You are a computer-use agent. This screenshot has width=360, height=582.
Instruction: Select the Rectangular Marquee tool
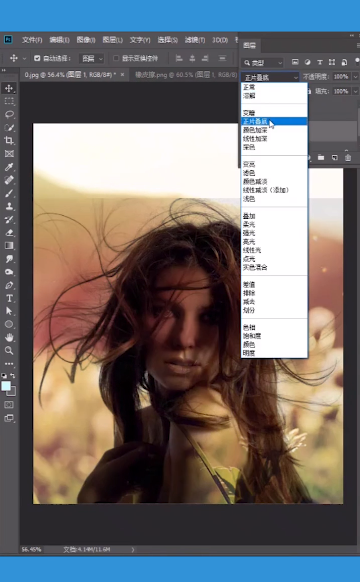click(x=9, y=101)
